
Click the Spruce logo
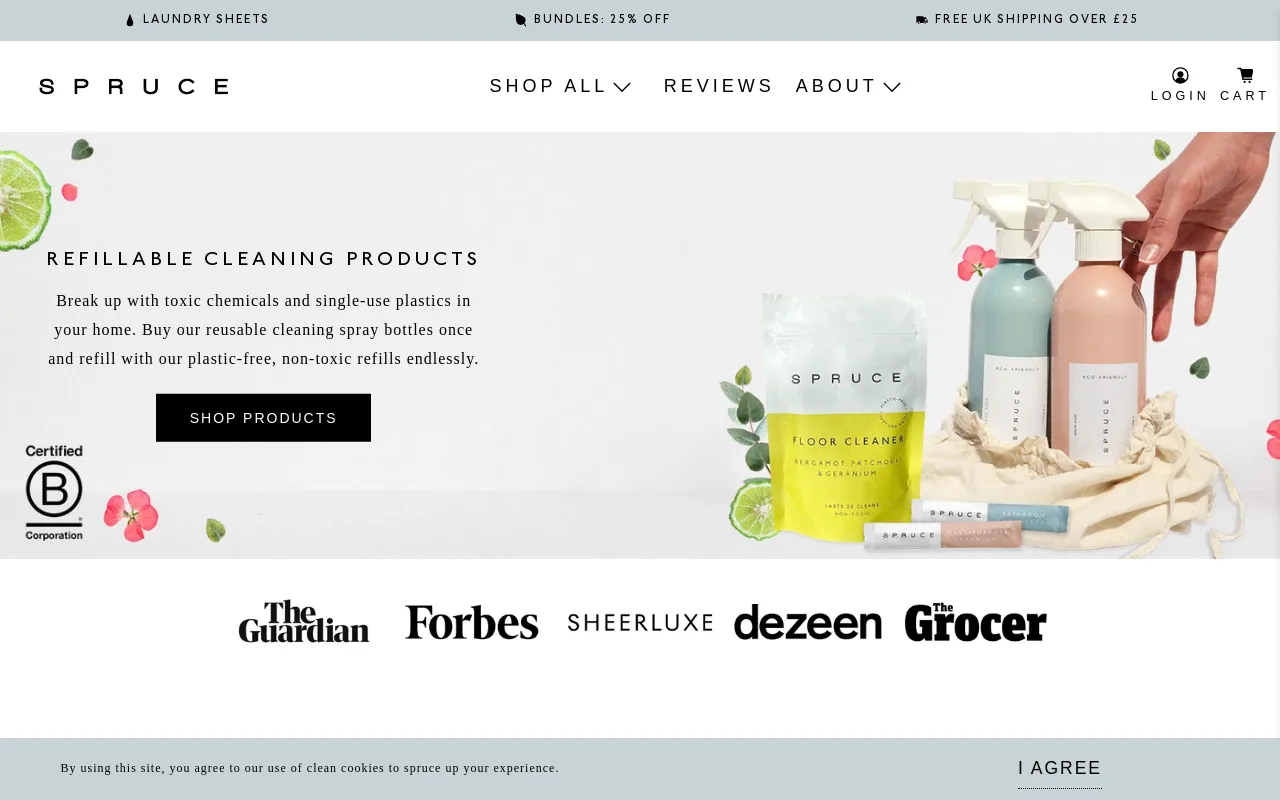(134, 86)
